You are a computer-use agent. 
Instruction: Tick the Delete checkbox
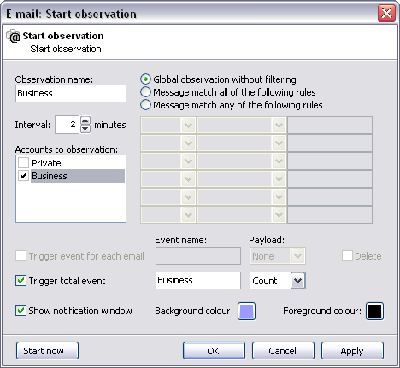click(347, 256)
